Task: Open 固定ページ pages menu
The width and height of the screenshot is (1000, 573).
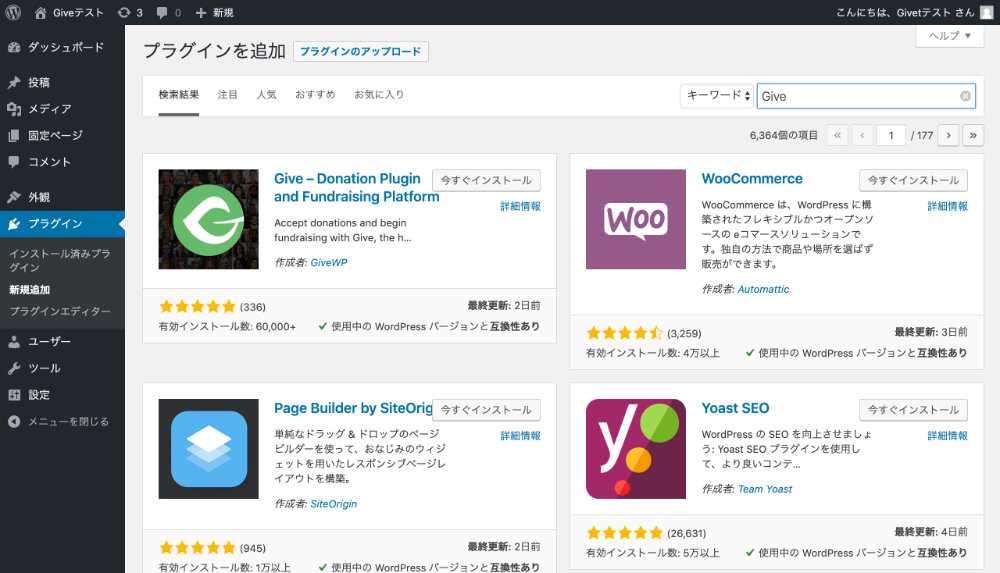Action: (62, 135)
